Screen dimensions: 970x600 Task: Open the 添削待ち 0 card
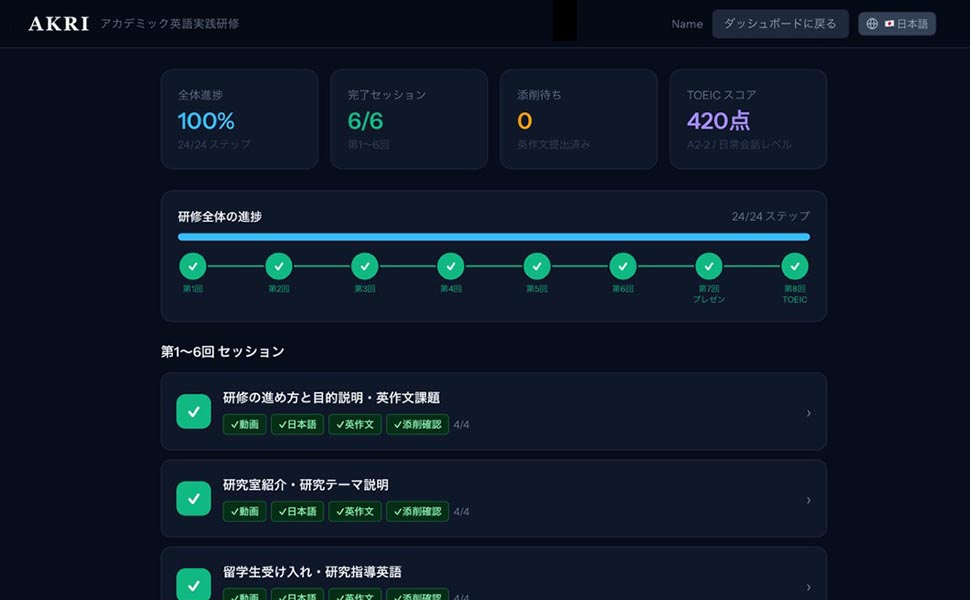click(578, 119)
